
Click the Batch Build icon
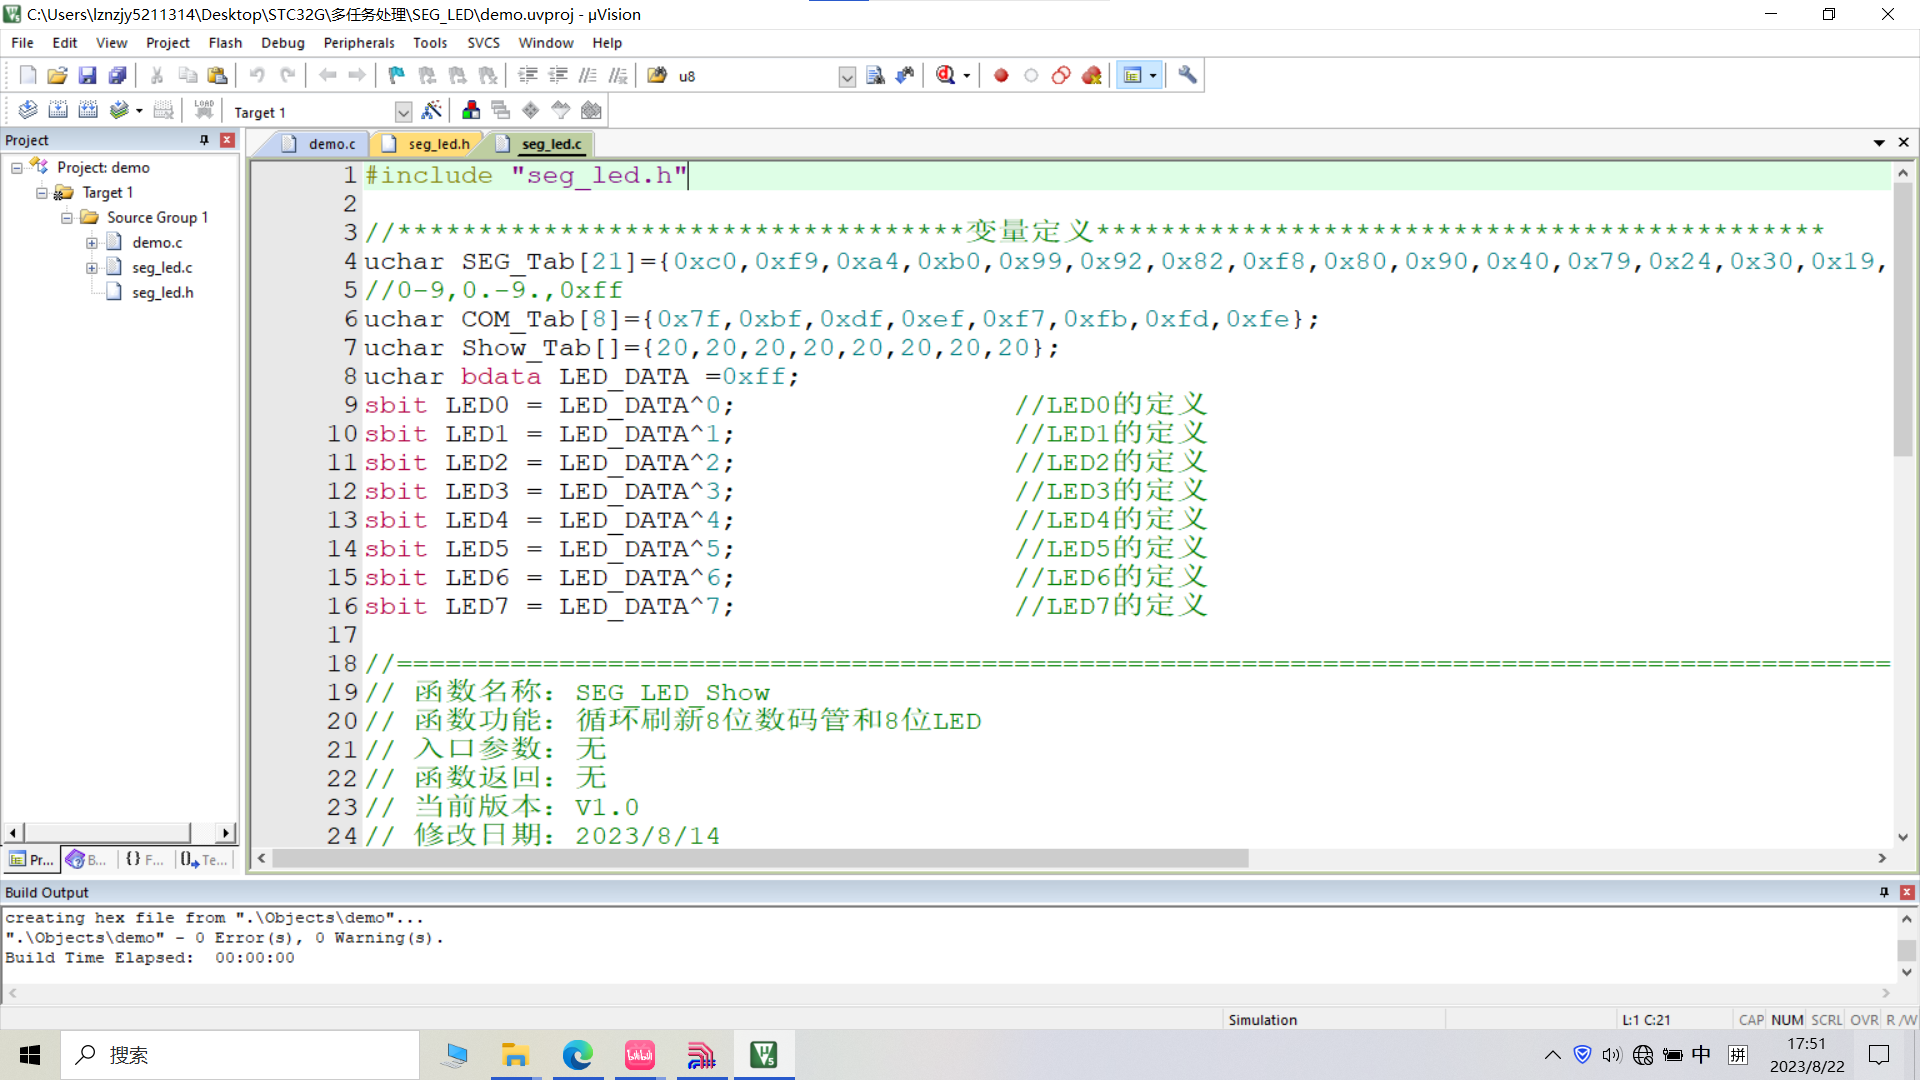(x=119, y=110)
